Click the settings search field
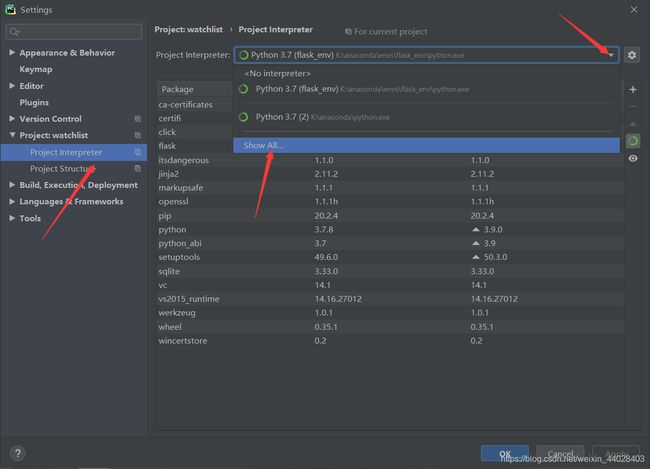This screenshot has height=469, width=650. pyautogui.click(x=74, y=32)
